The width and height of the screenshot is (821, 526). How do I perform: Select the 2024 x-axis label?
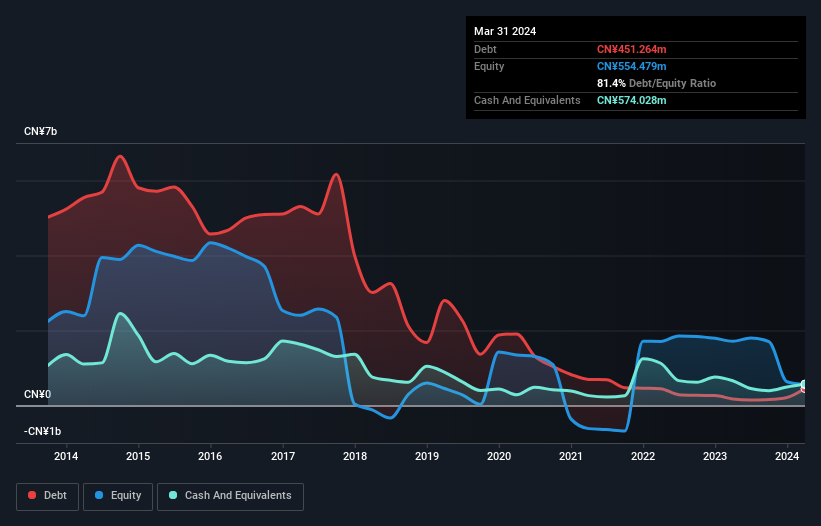tap(787, 456)
